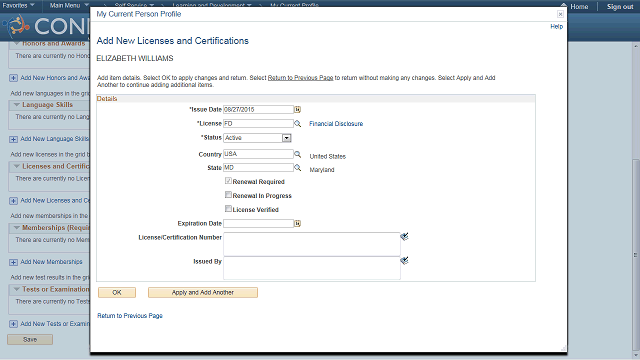Open the Expiration Date calendar picker
This screenshot has height=360, width=640.
(x=298, y=224)
